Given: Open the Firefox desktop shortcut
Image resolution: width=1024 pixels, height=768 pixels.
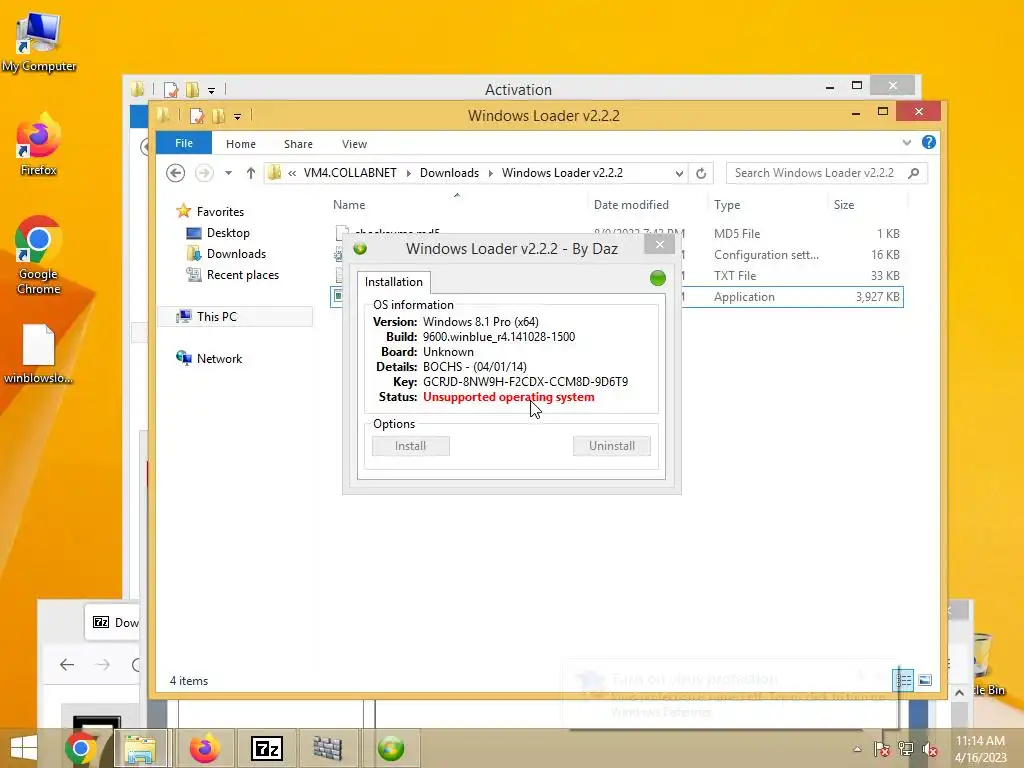Looking at the screenshot, I should (x=39, y=145).
